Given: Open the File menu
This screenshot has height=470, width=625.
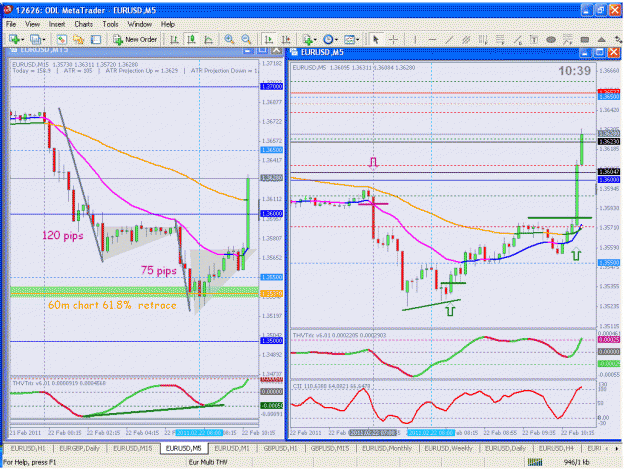Looking at the screenshot, I should point(11,24).
